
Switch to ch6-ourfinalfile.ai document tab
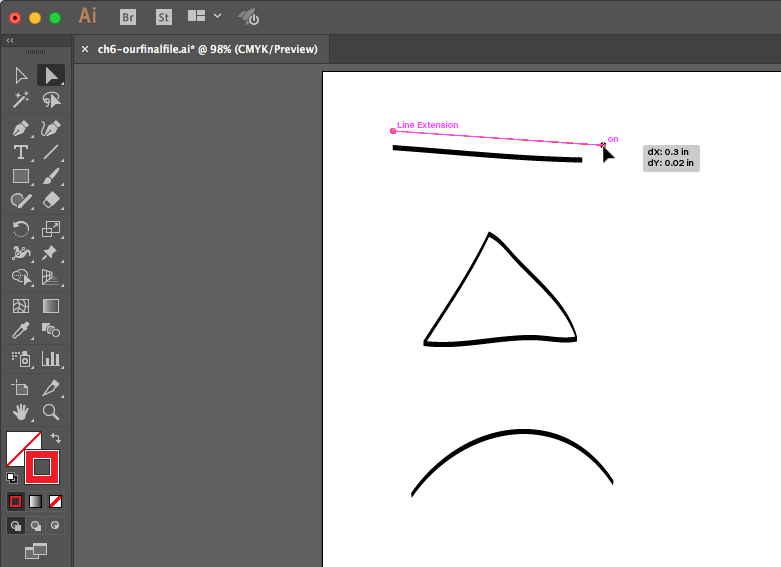tap(208, 48)
